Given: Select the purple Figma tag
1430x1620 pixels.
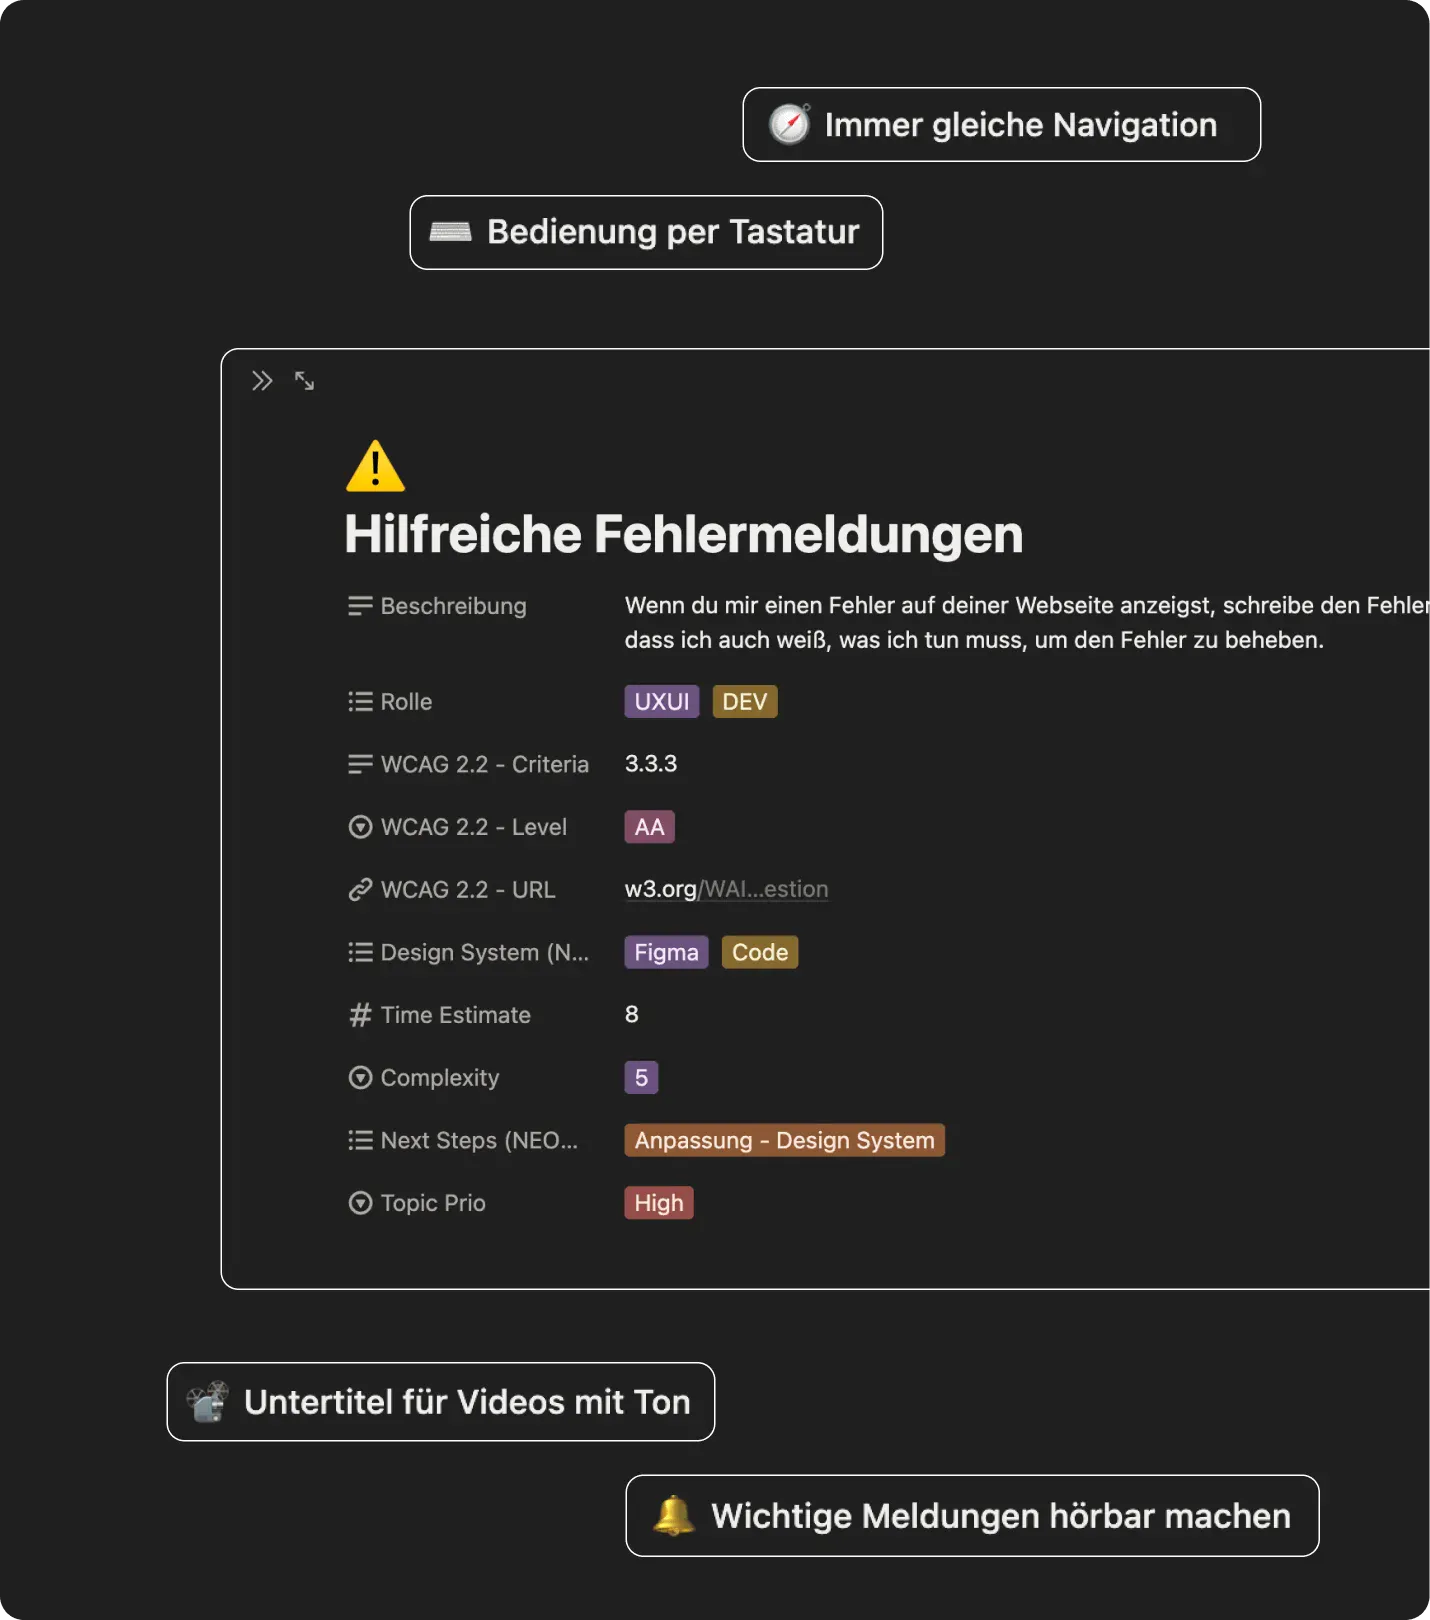Looking at the screenshot, I should [x=666, y=952].
